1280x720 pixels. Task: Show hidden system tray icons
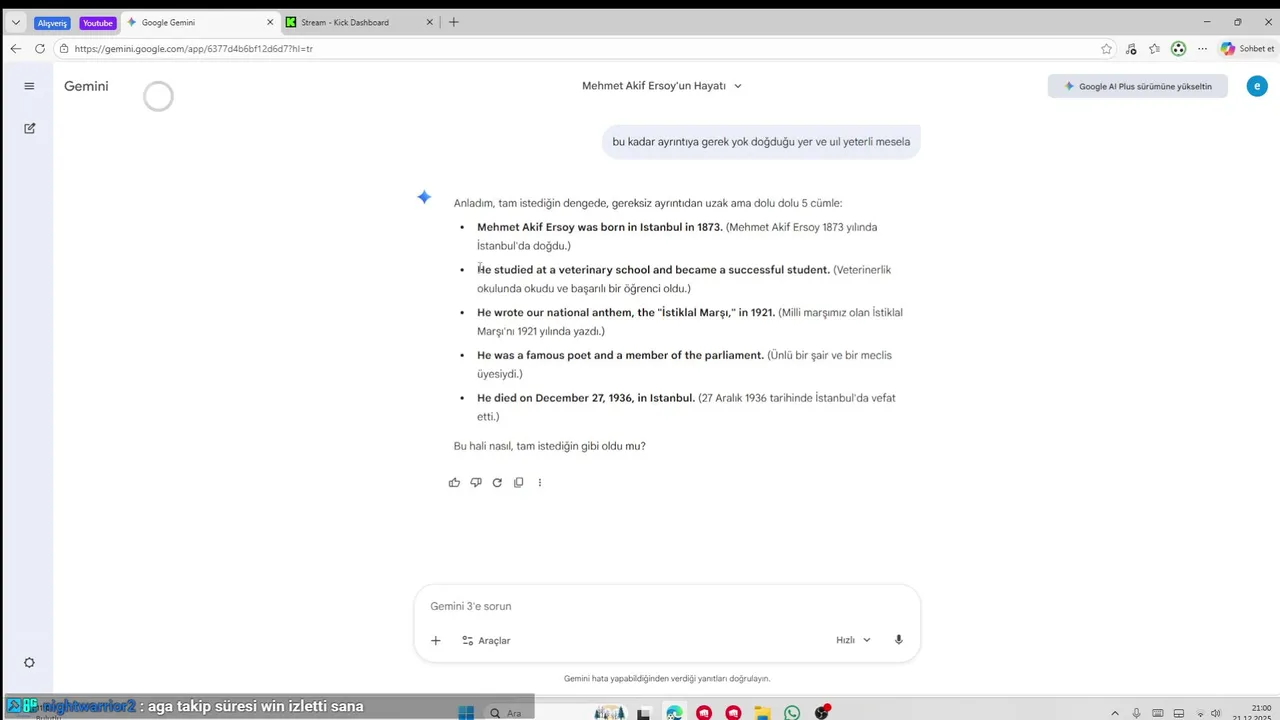click(x=1115, y=713)
